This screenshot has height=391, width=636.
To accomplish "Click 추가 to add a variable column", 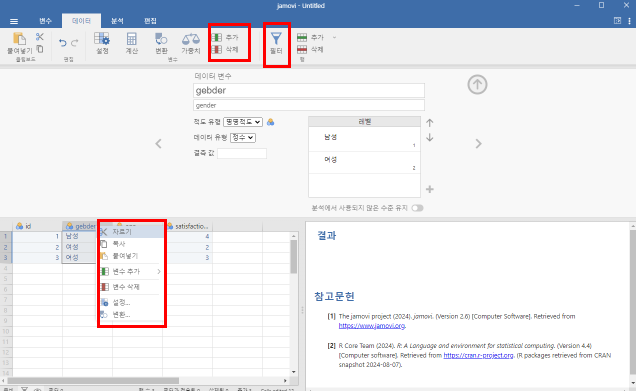I will point(226,37).
